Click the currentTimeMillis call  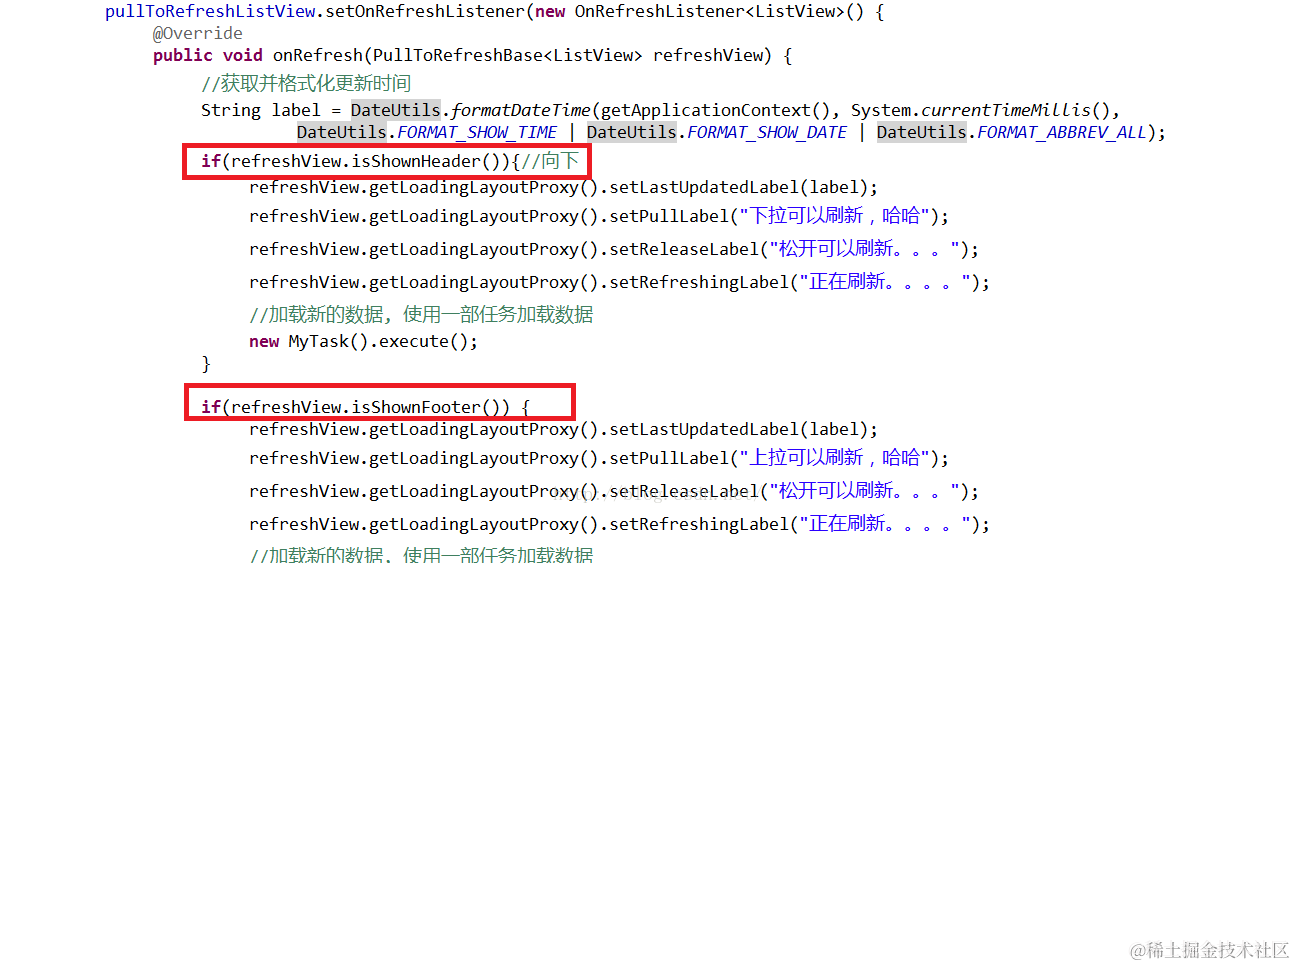click(1005, 111)
